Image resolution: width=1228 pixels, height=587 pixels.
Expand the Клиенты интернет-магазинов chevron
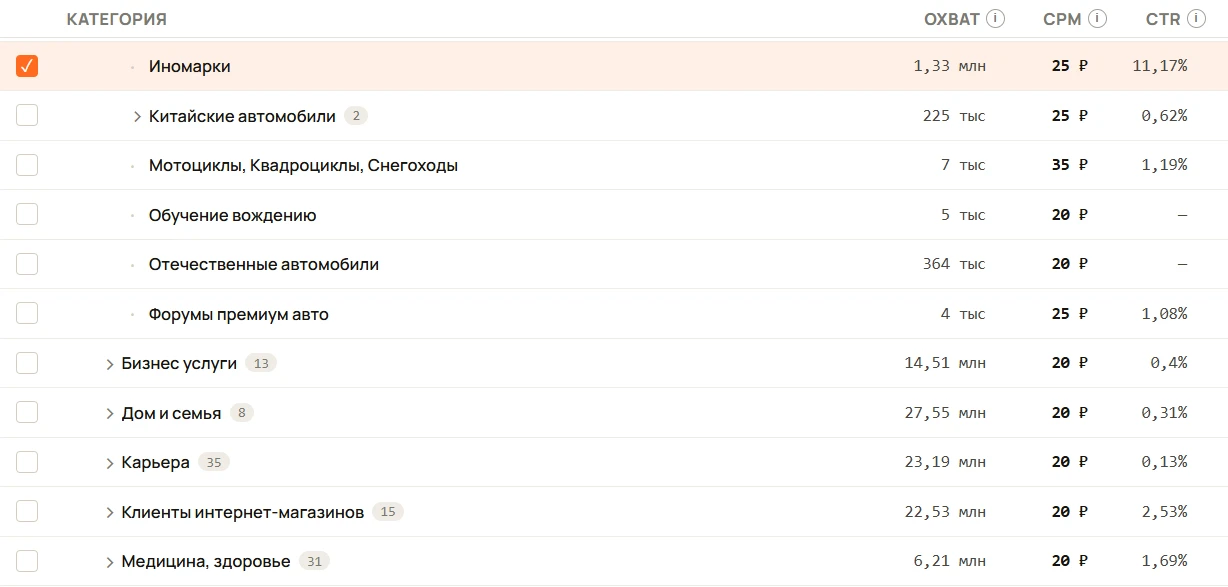point(110,512)
